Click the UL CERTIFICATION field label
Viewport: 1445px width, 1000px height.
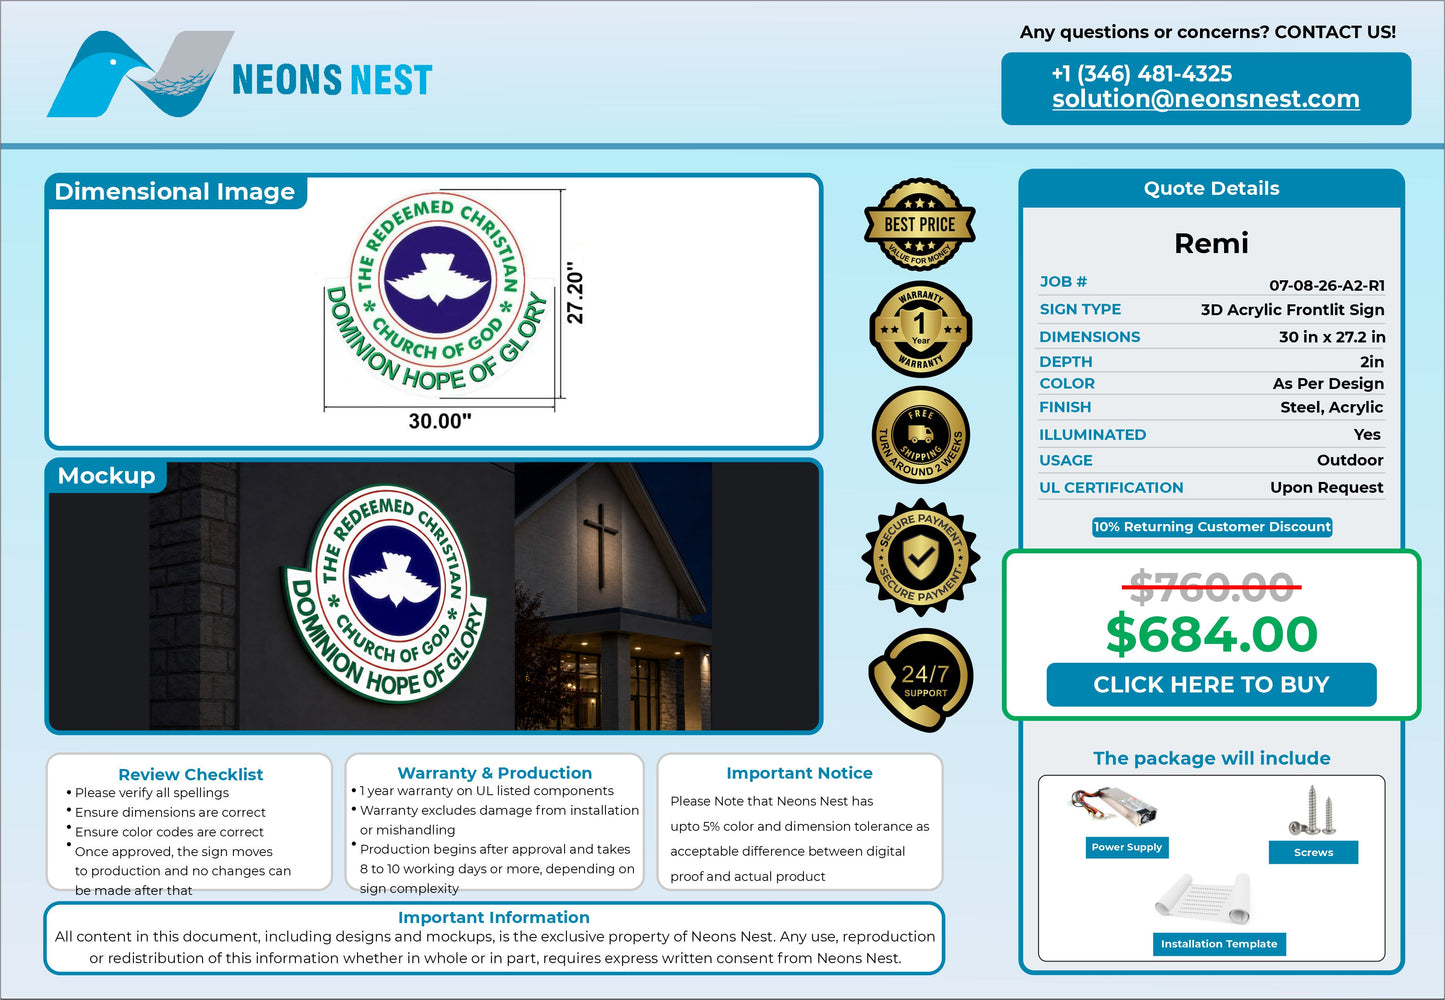1111,488
